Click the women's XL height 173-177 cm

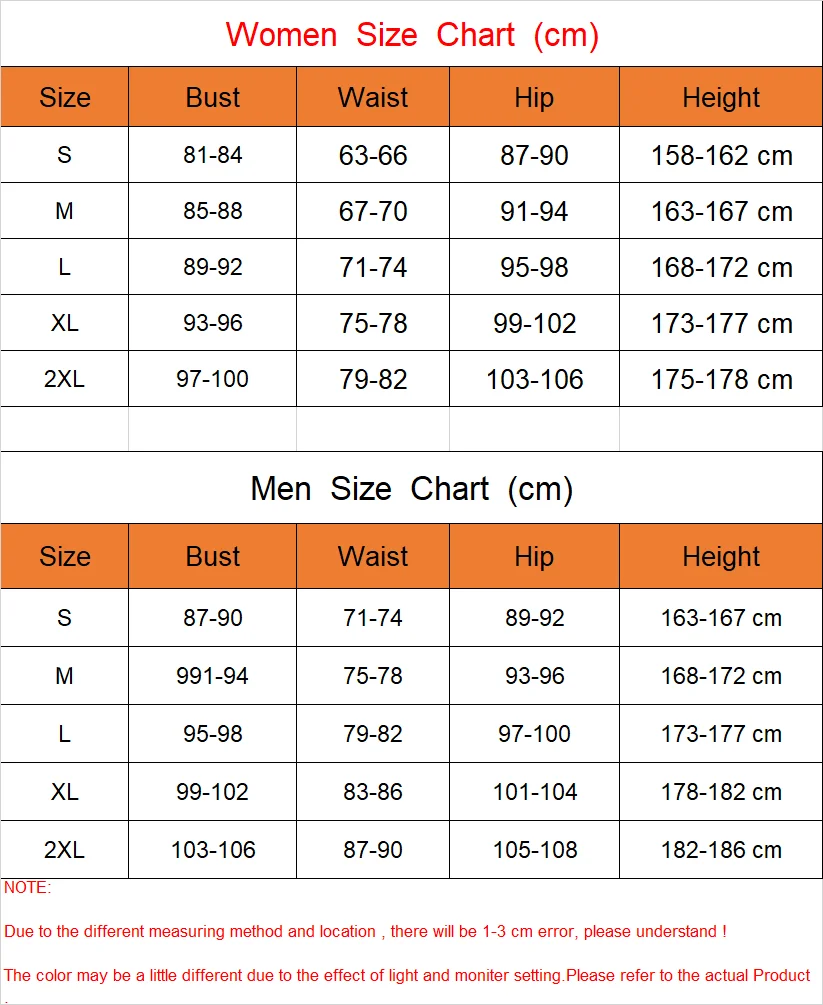coord(721,323)
